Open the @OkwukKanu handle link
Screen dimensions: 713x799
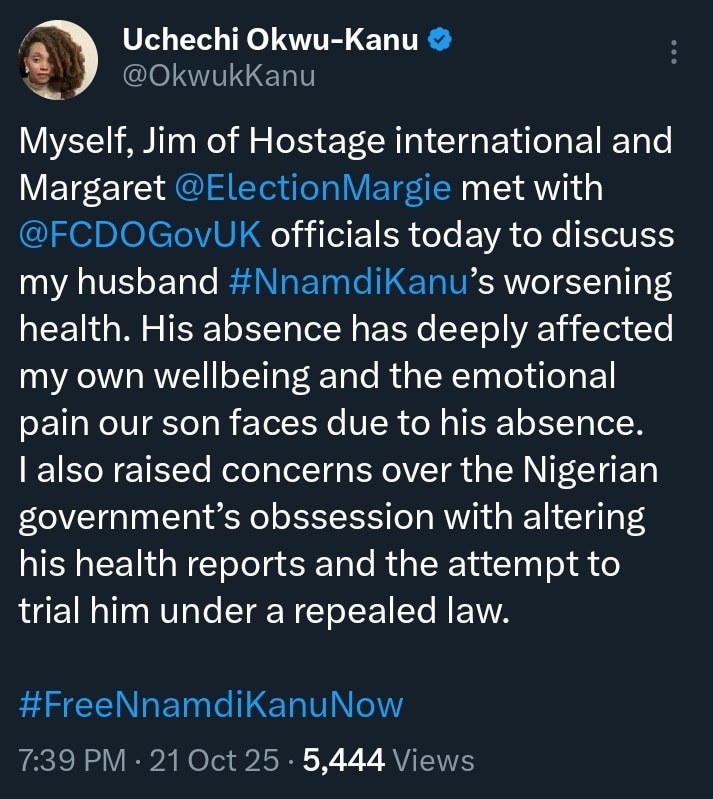click(218, 76)
